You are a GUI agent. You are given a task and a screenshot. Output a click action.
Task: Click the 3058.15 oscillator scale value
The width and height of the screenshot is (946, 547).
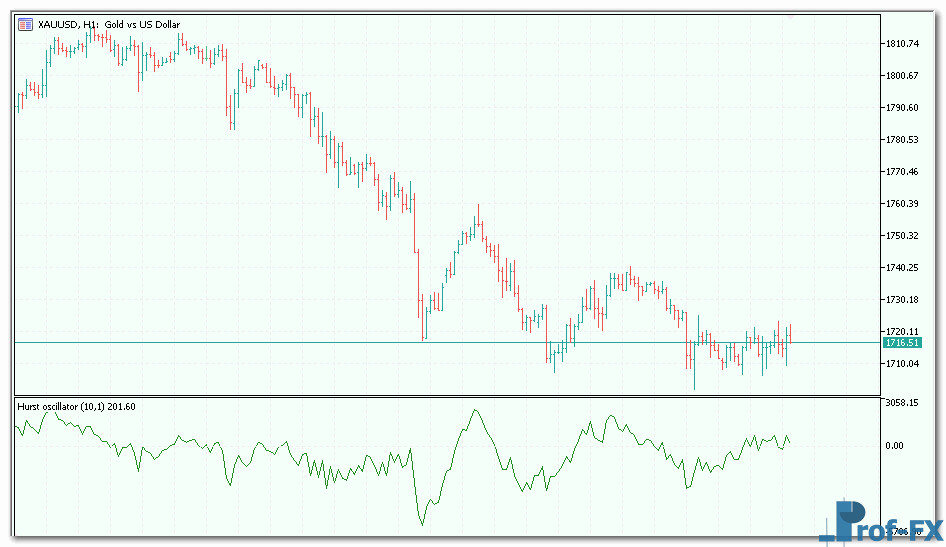point(903,403)
